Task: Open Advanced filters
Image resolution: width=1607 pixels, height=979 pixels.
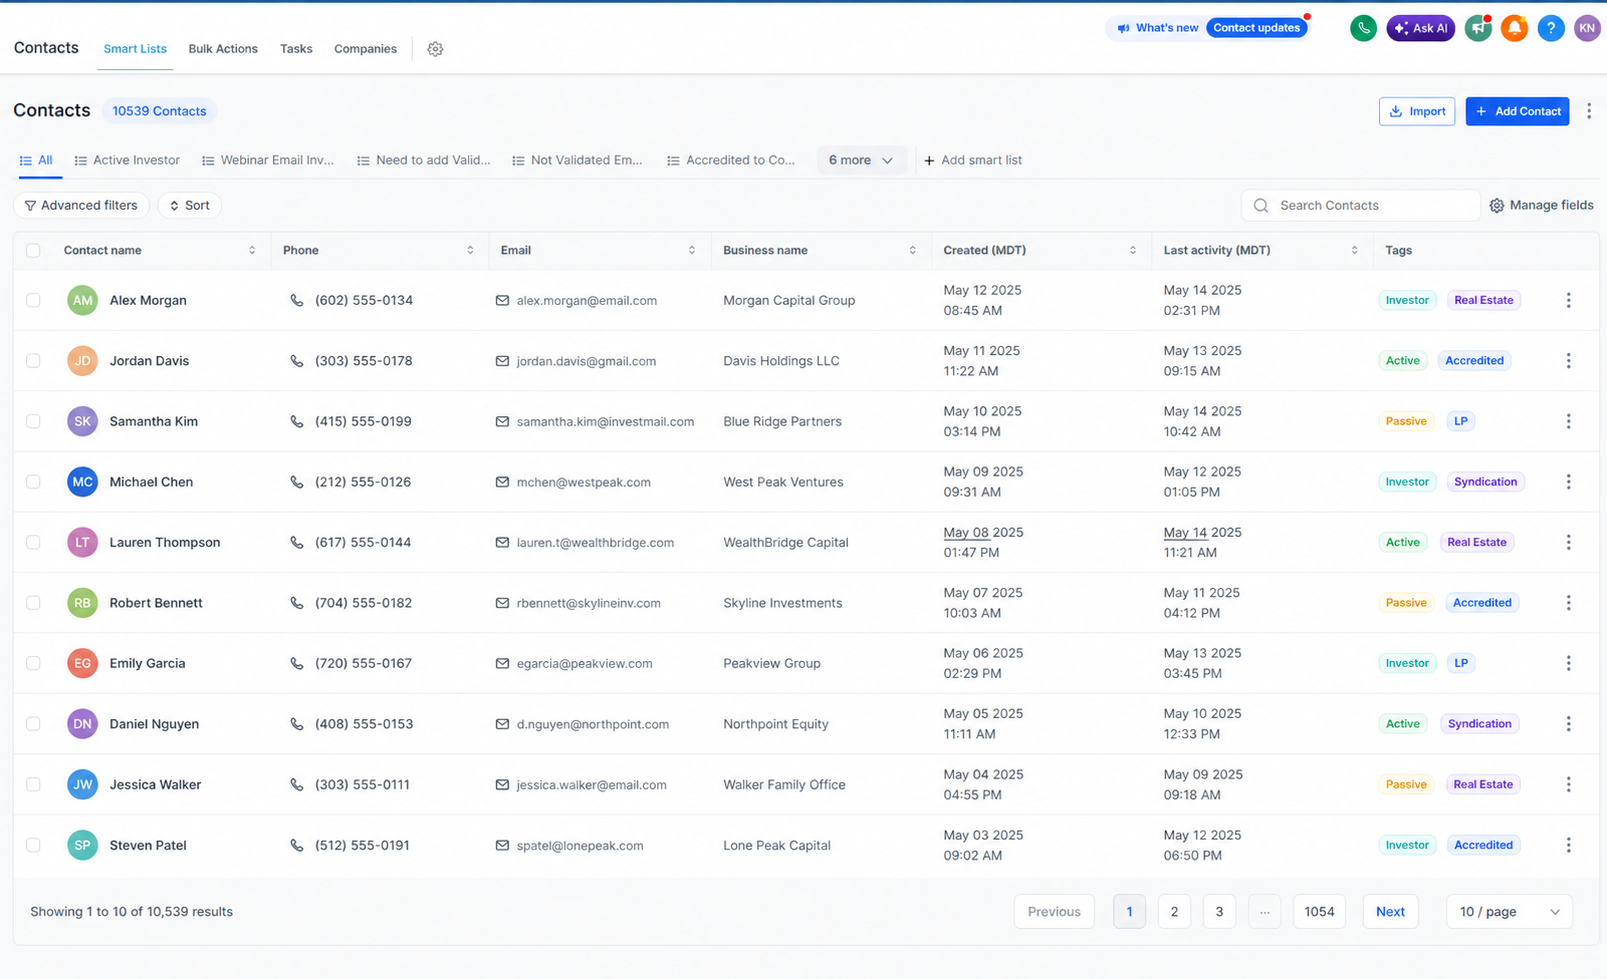Action: click(81, 205)
